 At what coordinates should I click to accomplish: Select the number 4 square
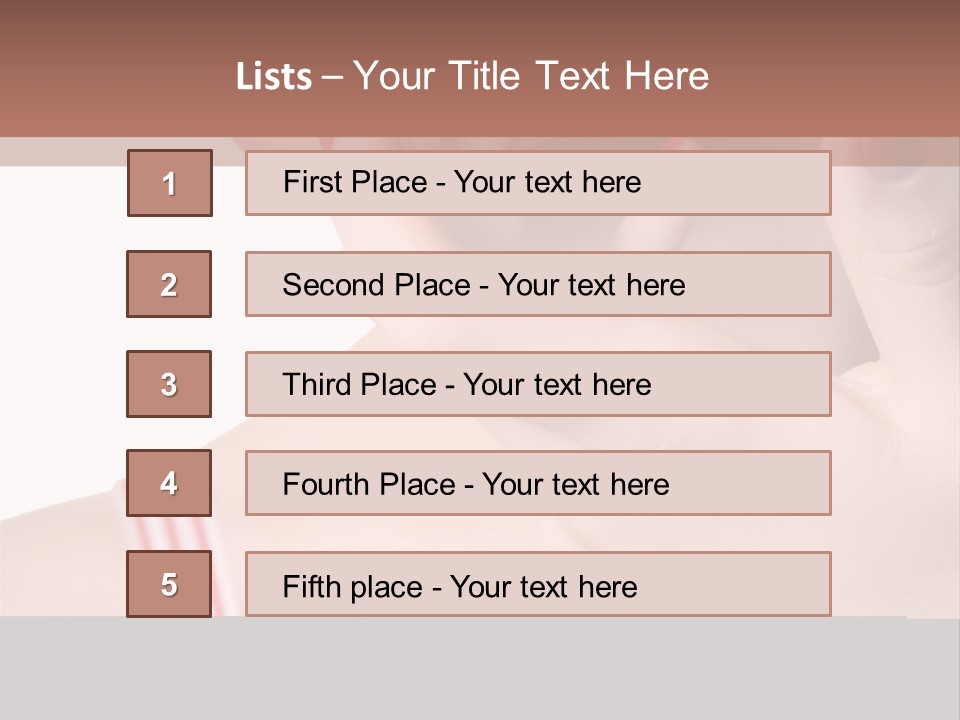pos(169,484)
